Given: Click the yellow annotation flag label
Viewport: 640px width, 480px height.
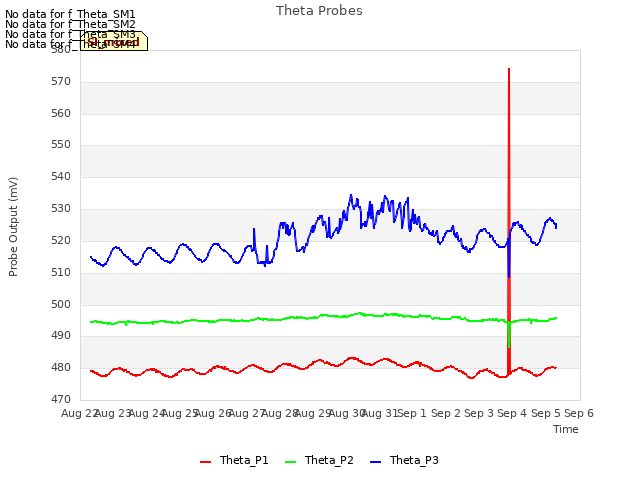Looking at the screenshot, I should click(x=113, y=41).
